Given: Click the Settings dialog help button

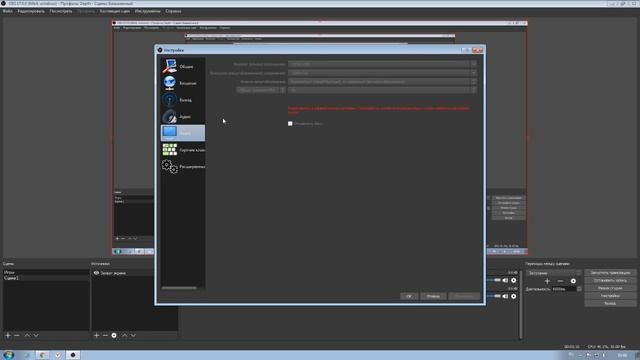Looking at the screenshot, I should (466, 50).
